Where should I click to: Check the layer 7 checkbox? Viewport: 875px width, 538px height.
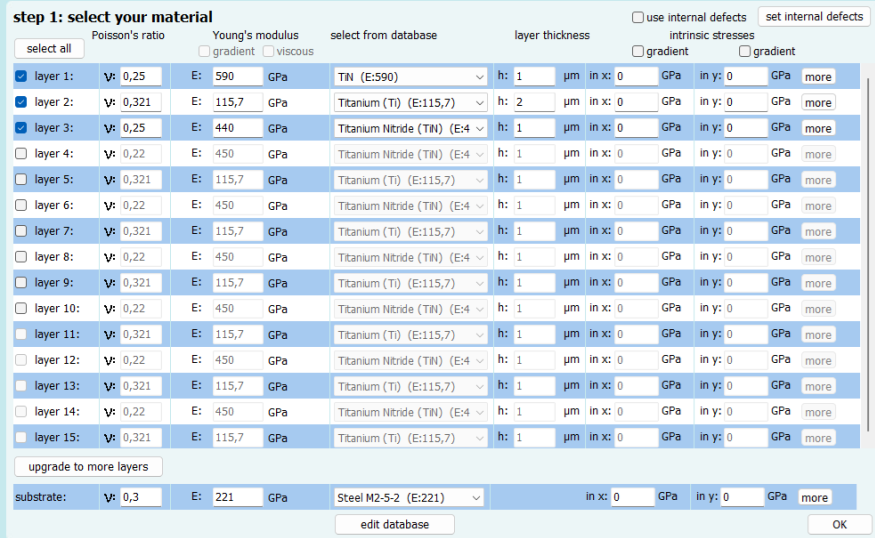point(22,231)
